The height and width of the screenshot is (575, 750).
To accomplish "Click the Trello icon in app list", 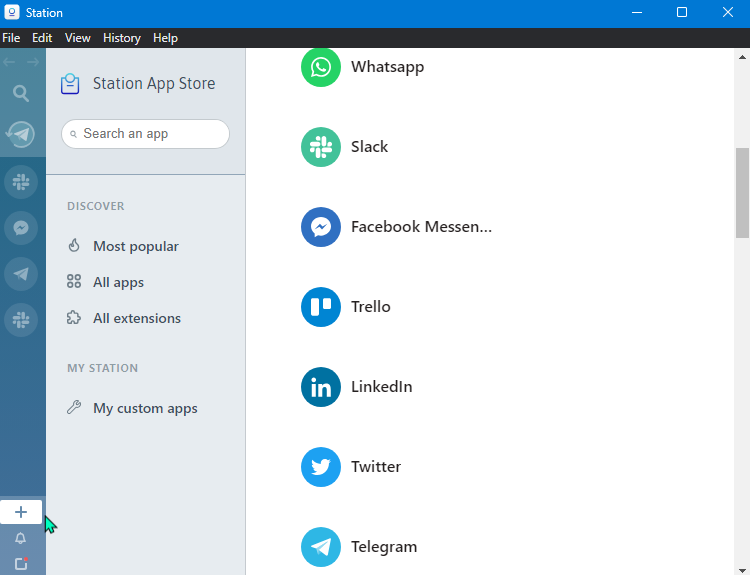I will pyautogui.click(x=321, y=307).
